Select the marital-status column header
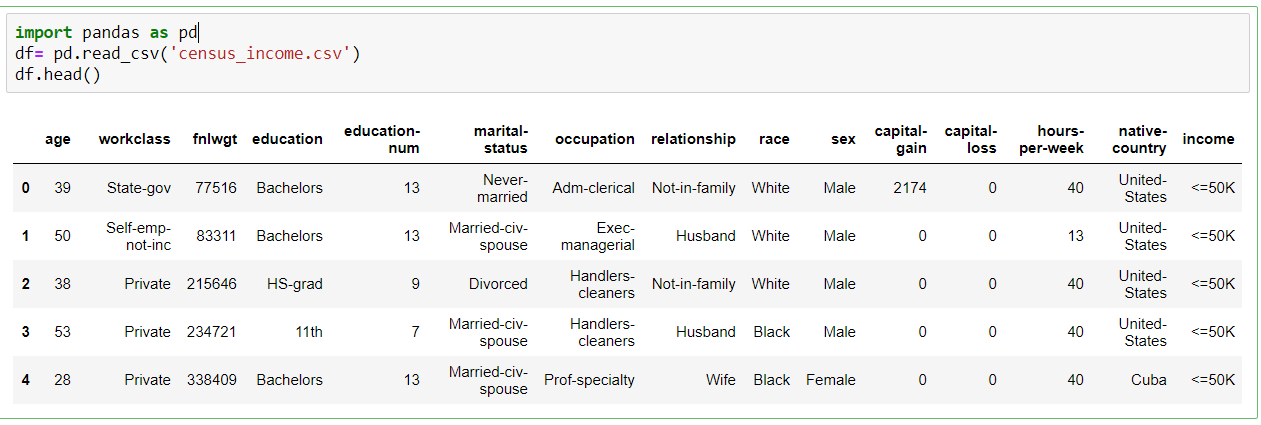Screen dimensions: 1261x425 click(x=500, y=139)
